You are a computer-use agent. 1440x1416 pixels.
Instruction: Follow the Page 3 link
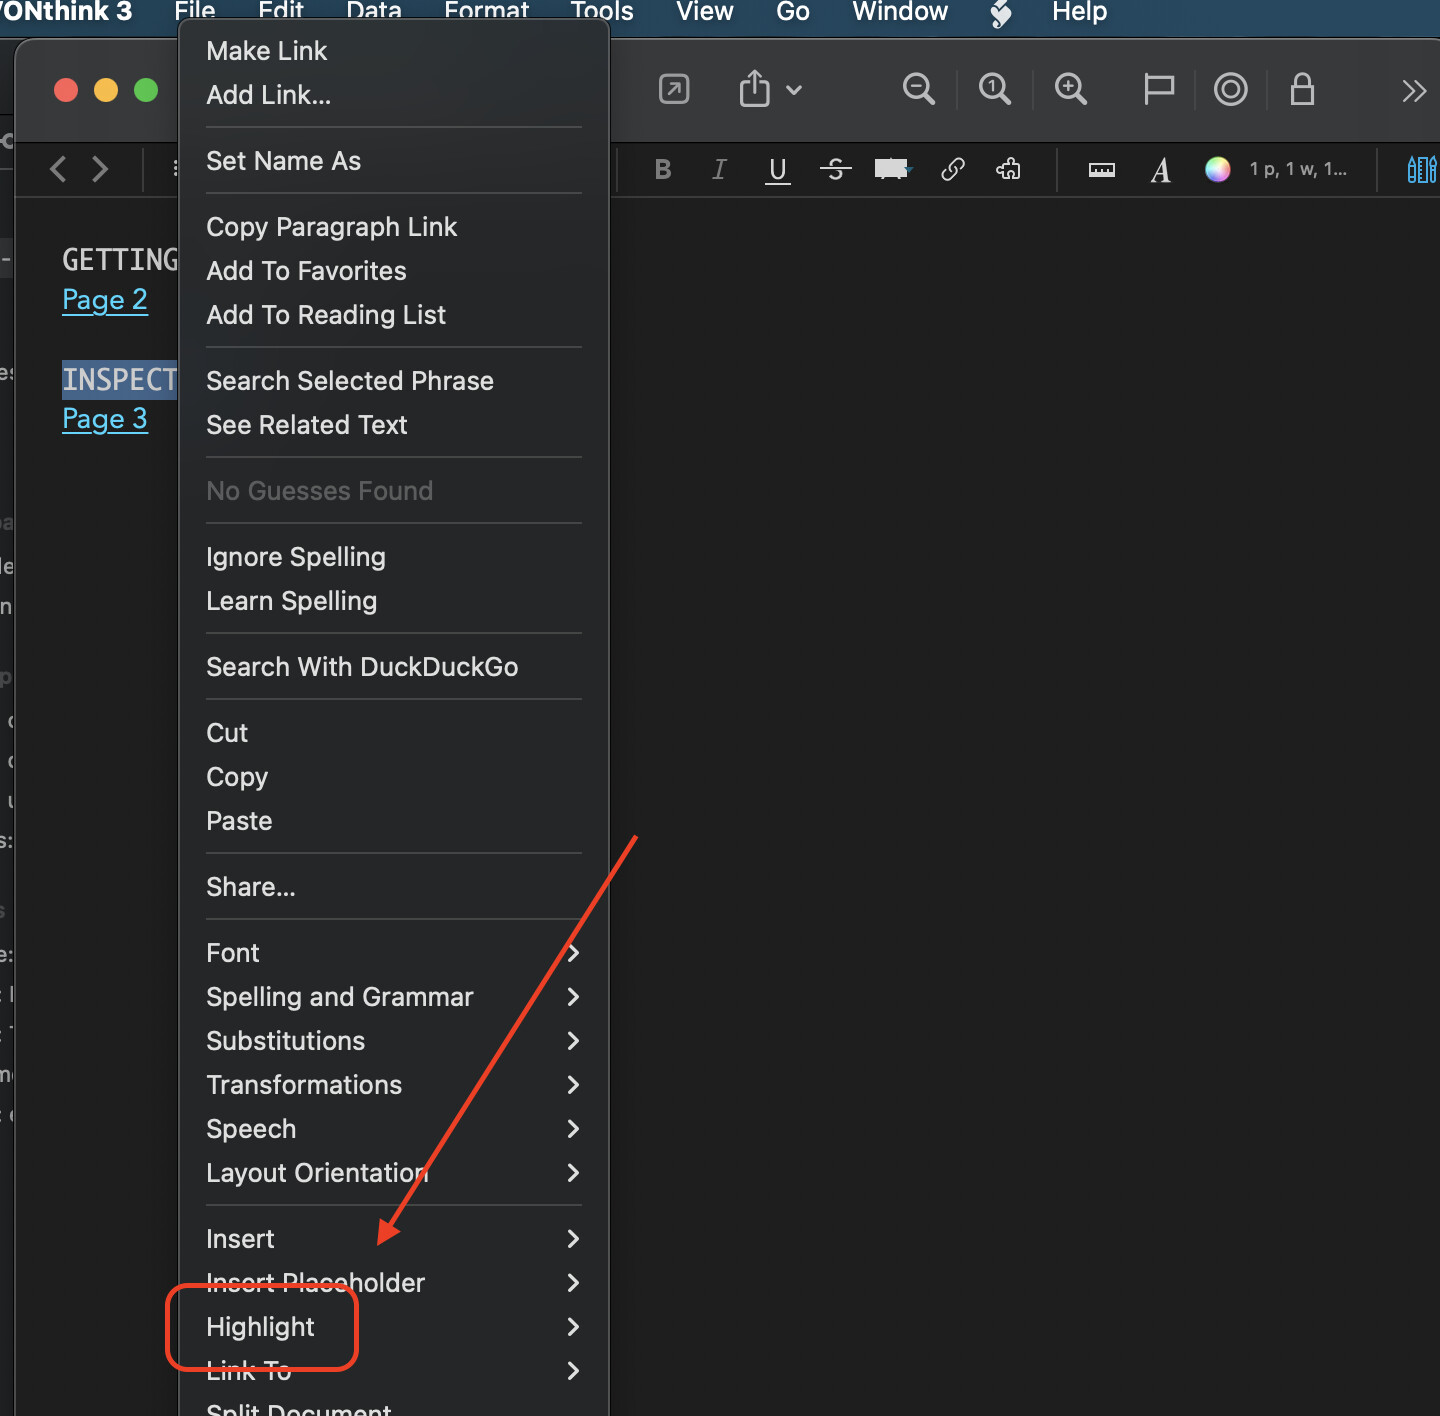[x=105, y=419]
